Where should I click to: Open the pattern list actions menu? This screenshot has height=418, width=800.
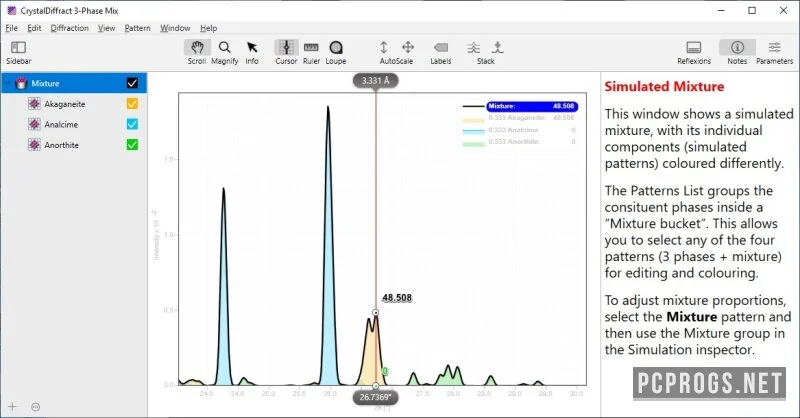[35, 407]
